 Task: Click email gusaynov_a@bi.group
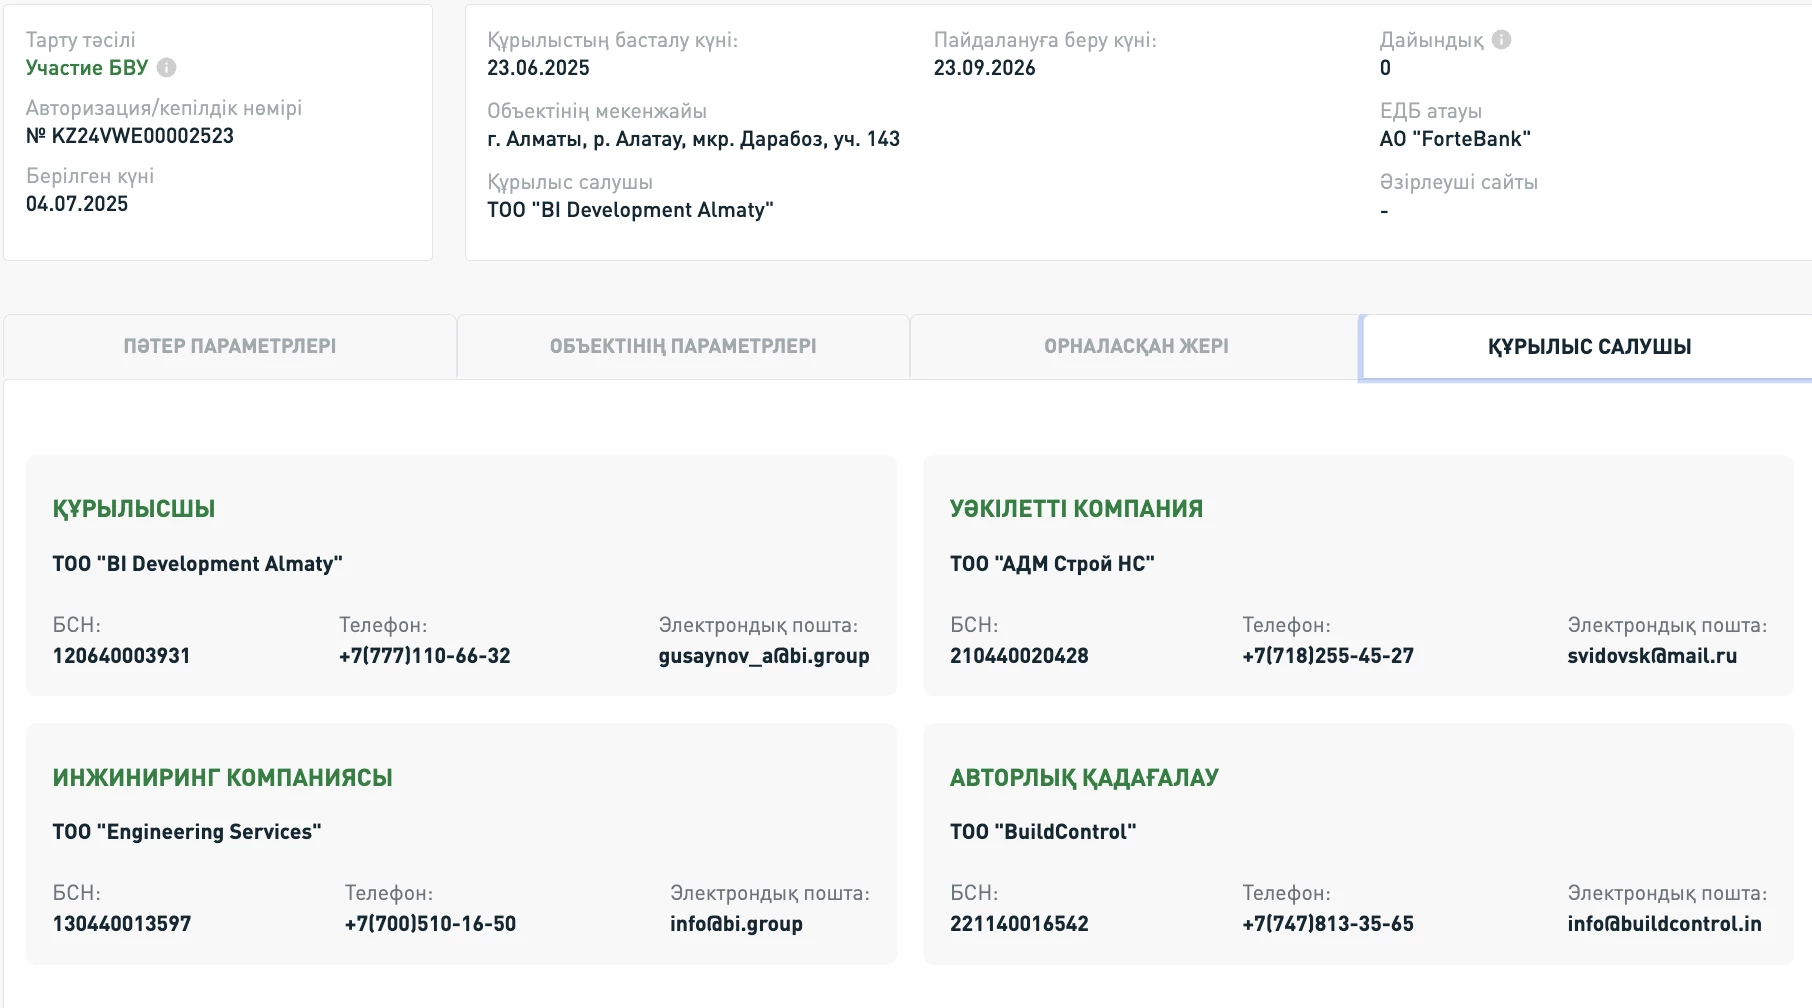click(763, 656)
